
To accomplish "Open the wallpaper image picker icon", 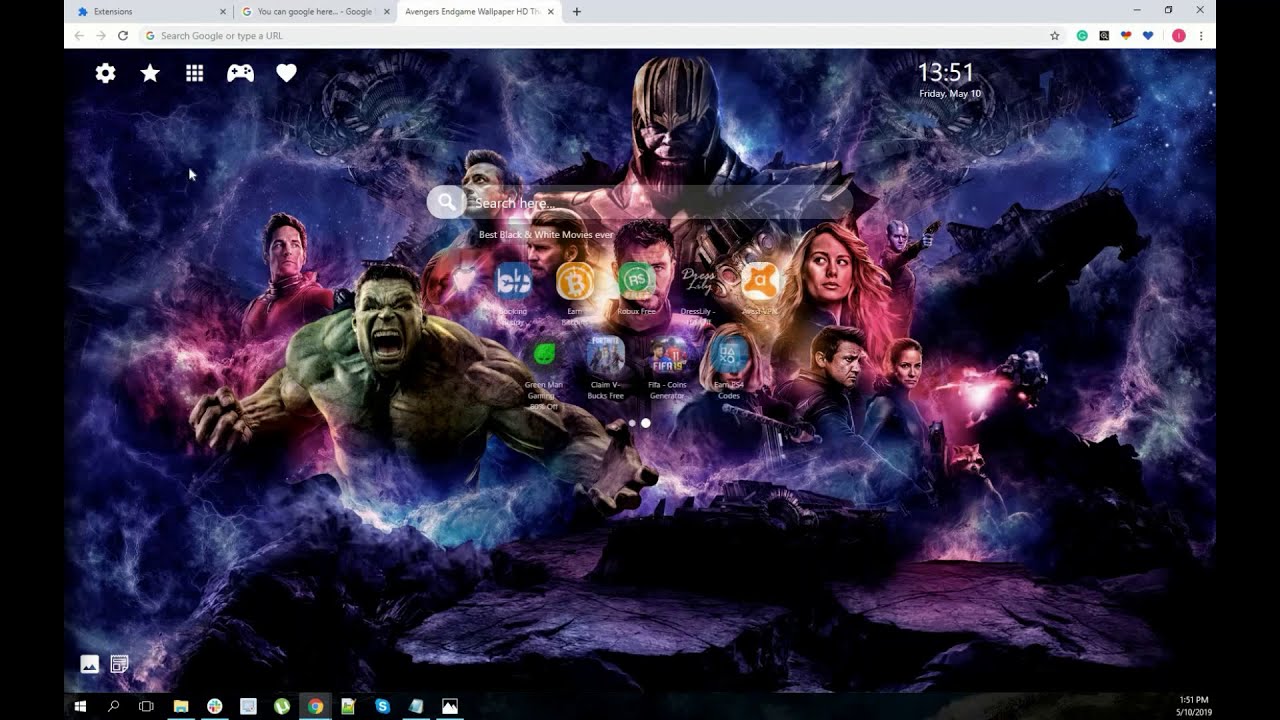I will 90,663.
